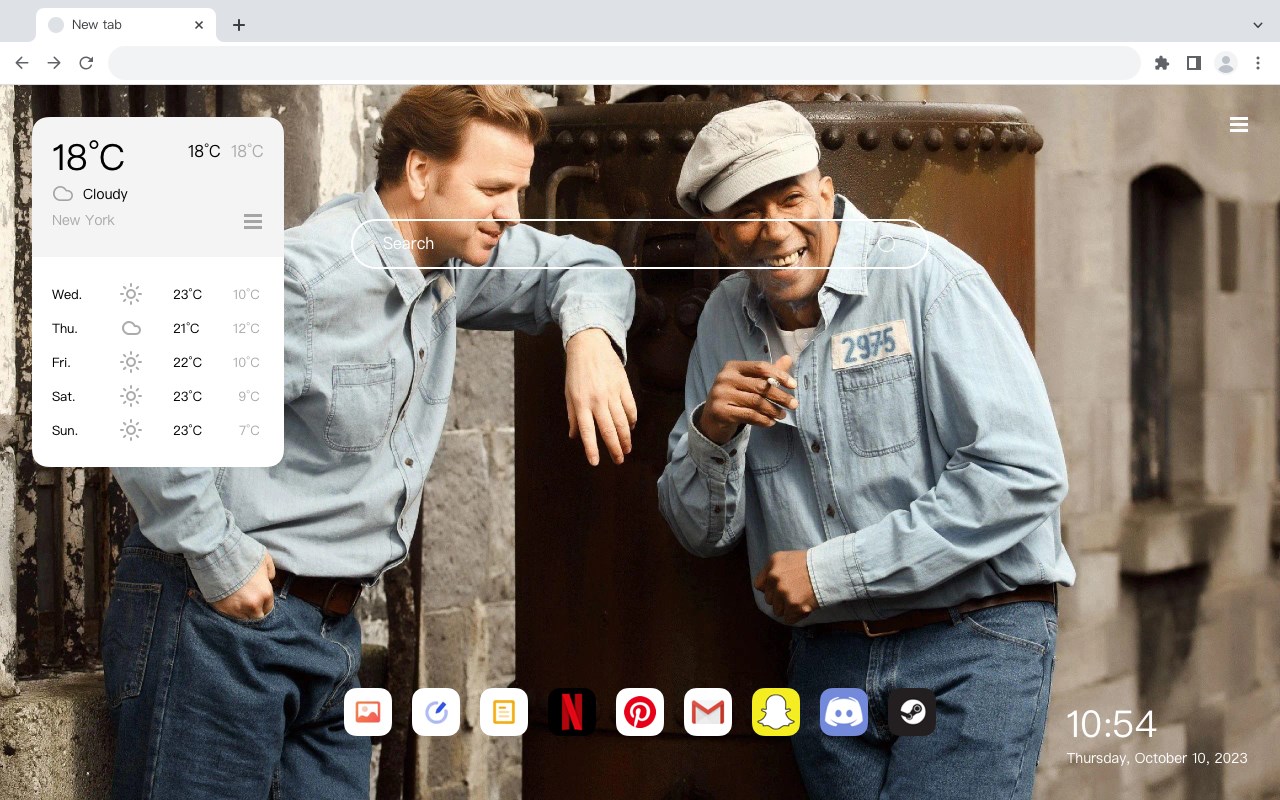
Task: Focus the browser address bar
Action: pos(624,63)
